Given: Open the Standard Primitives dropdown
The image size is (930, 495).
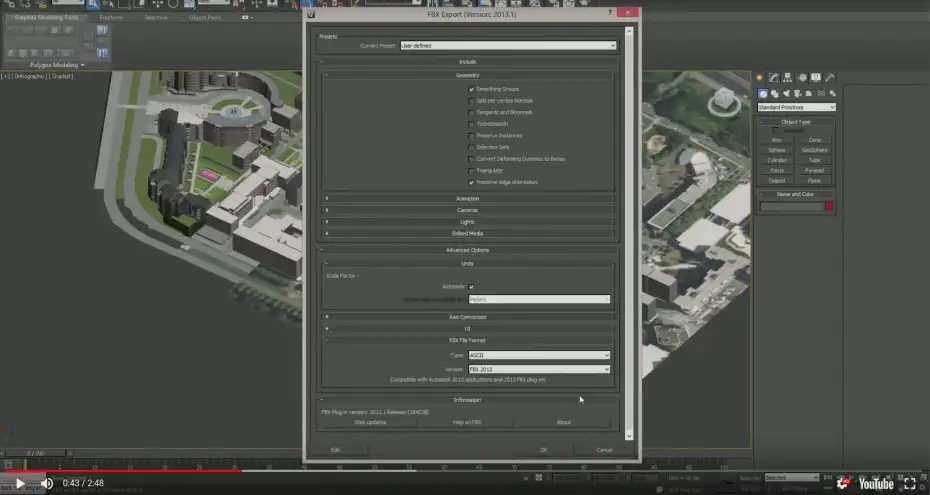Looking at the screenshot, I should click(796, 107).
